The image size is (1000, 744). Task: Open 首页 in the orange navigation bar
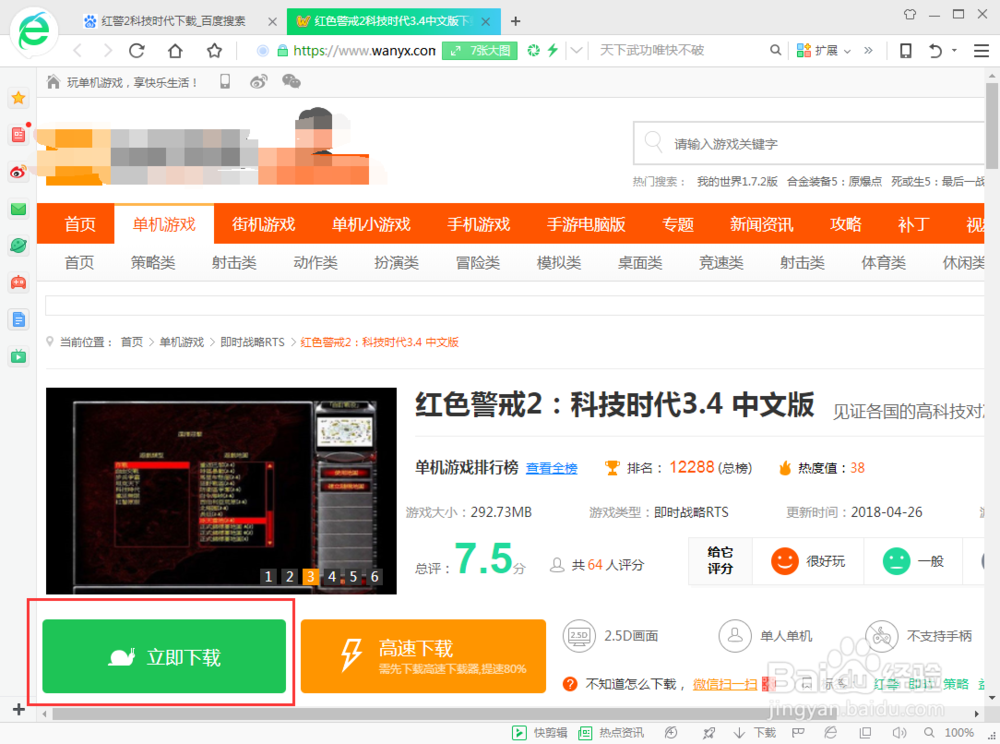[80, 224]
